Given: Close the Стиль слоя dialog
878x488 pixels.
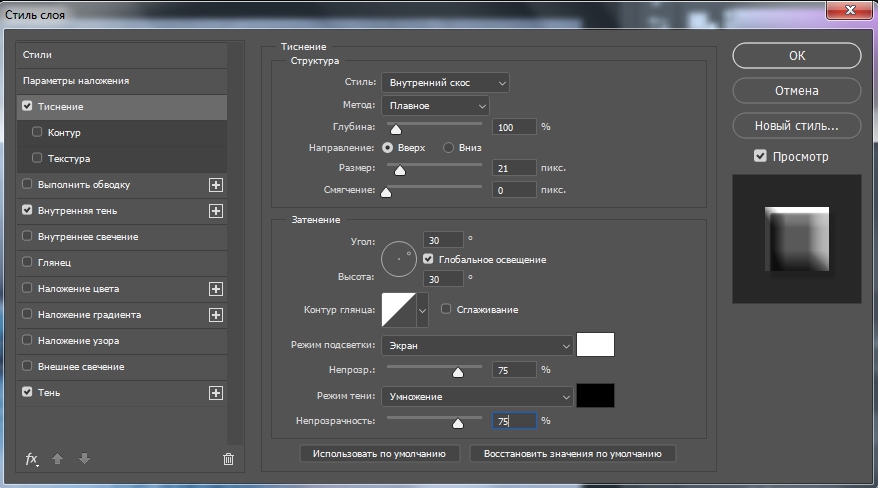Looking at the screenshot, I should click(849, 10).
